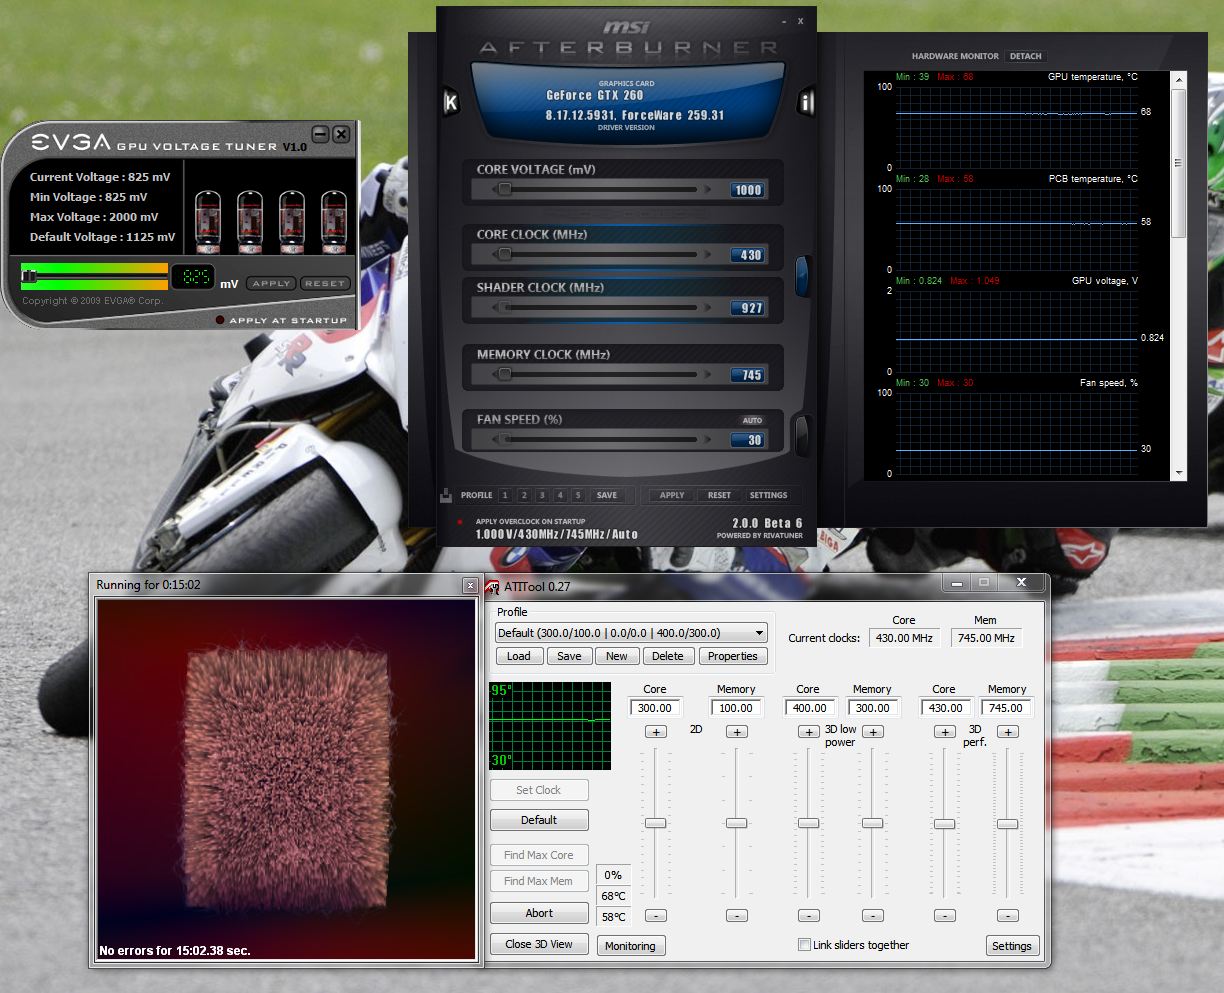Increase 3D low power Core with plus button
1224x993 pixels.
[x=809, y=732]
